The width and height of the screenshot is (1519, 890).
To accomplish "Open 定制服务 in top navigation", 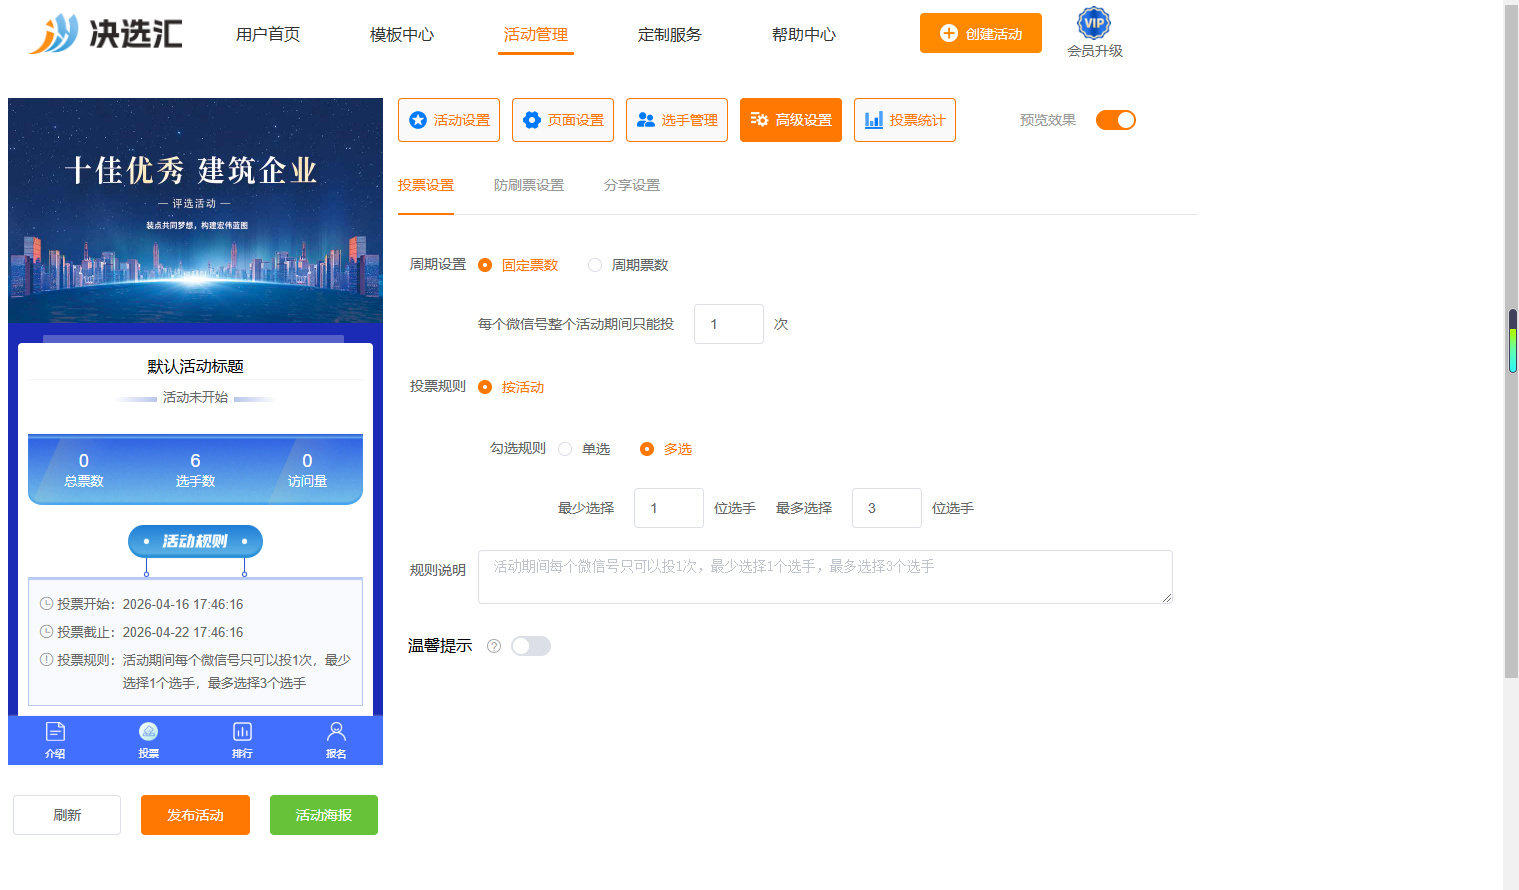I will pyautogui.click(x=670, y=34).
